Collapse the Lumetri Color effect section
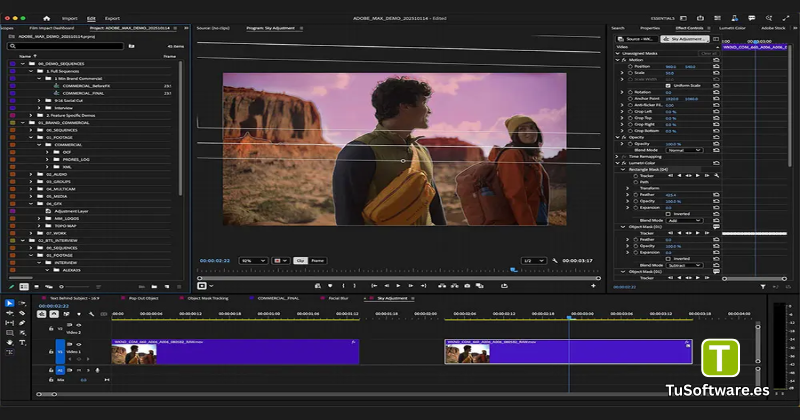This screenshot has width=800, height=420. [618, 163]
